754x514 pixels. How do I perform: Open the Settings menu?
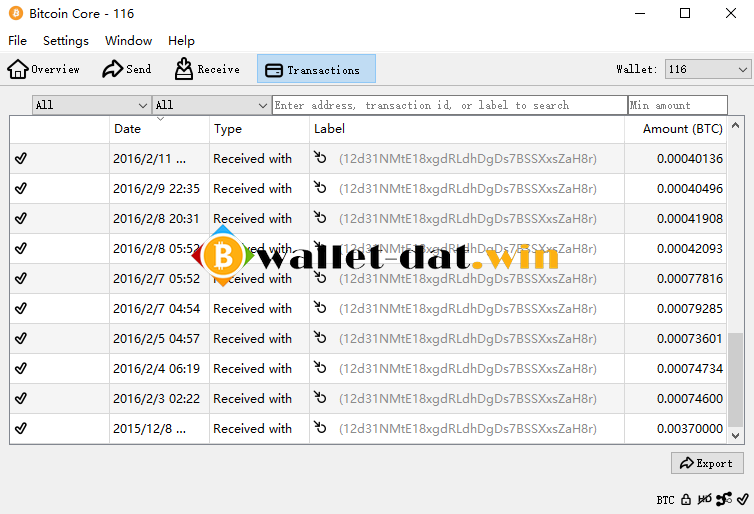[66, 41]
